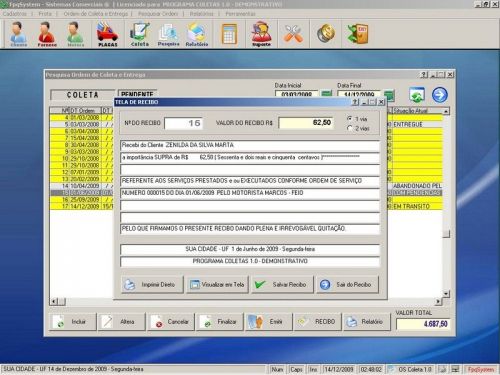Open the Suporte headset icon
The image size is (500, 375).
point(261,34)
